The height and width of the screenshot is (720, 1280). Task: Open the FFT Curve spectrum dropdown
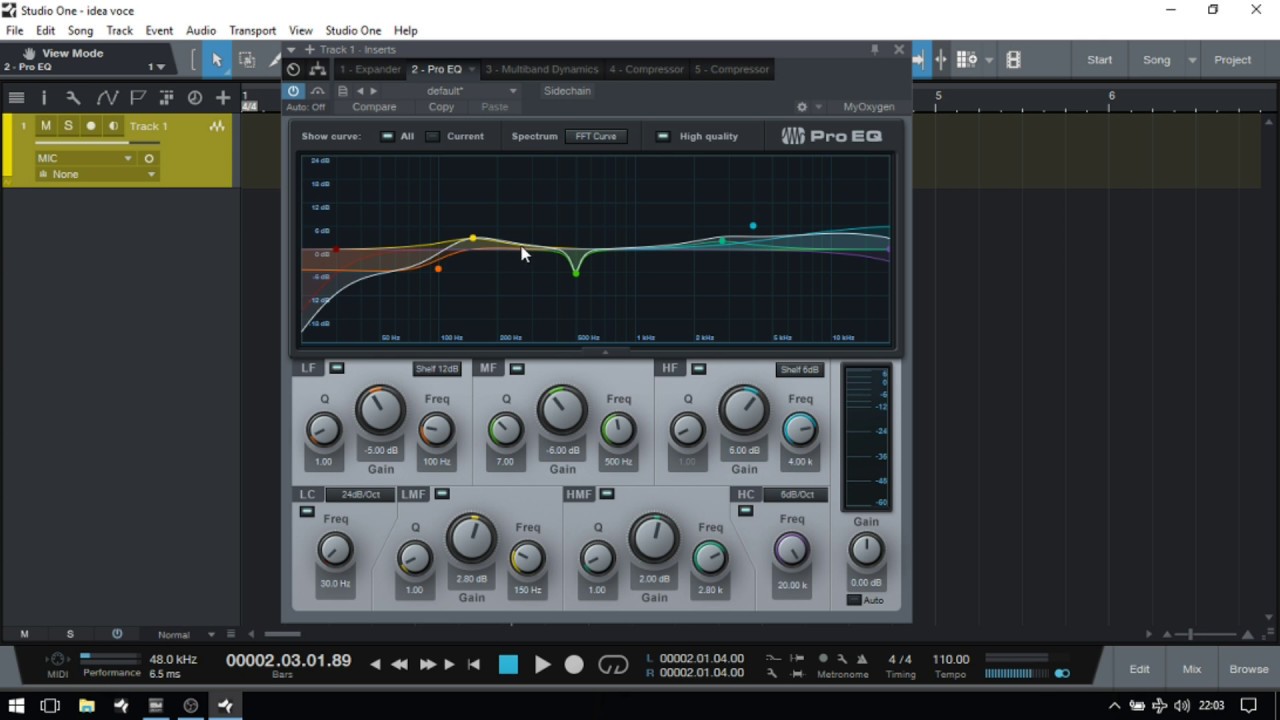click(596, 136)
